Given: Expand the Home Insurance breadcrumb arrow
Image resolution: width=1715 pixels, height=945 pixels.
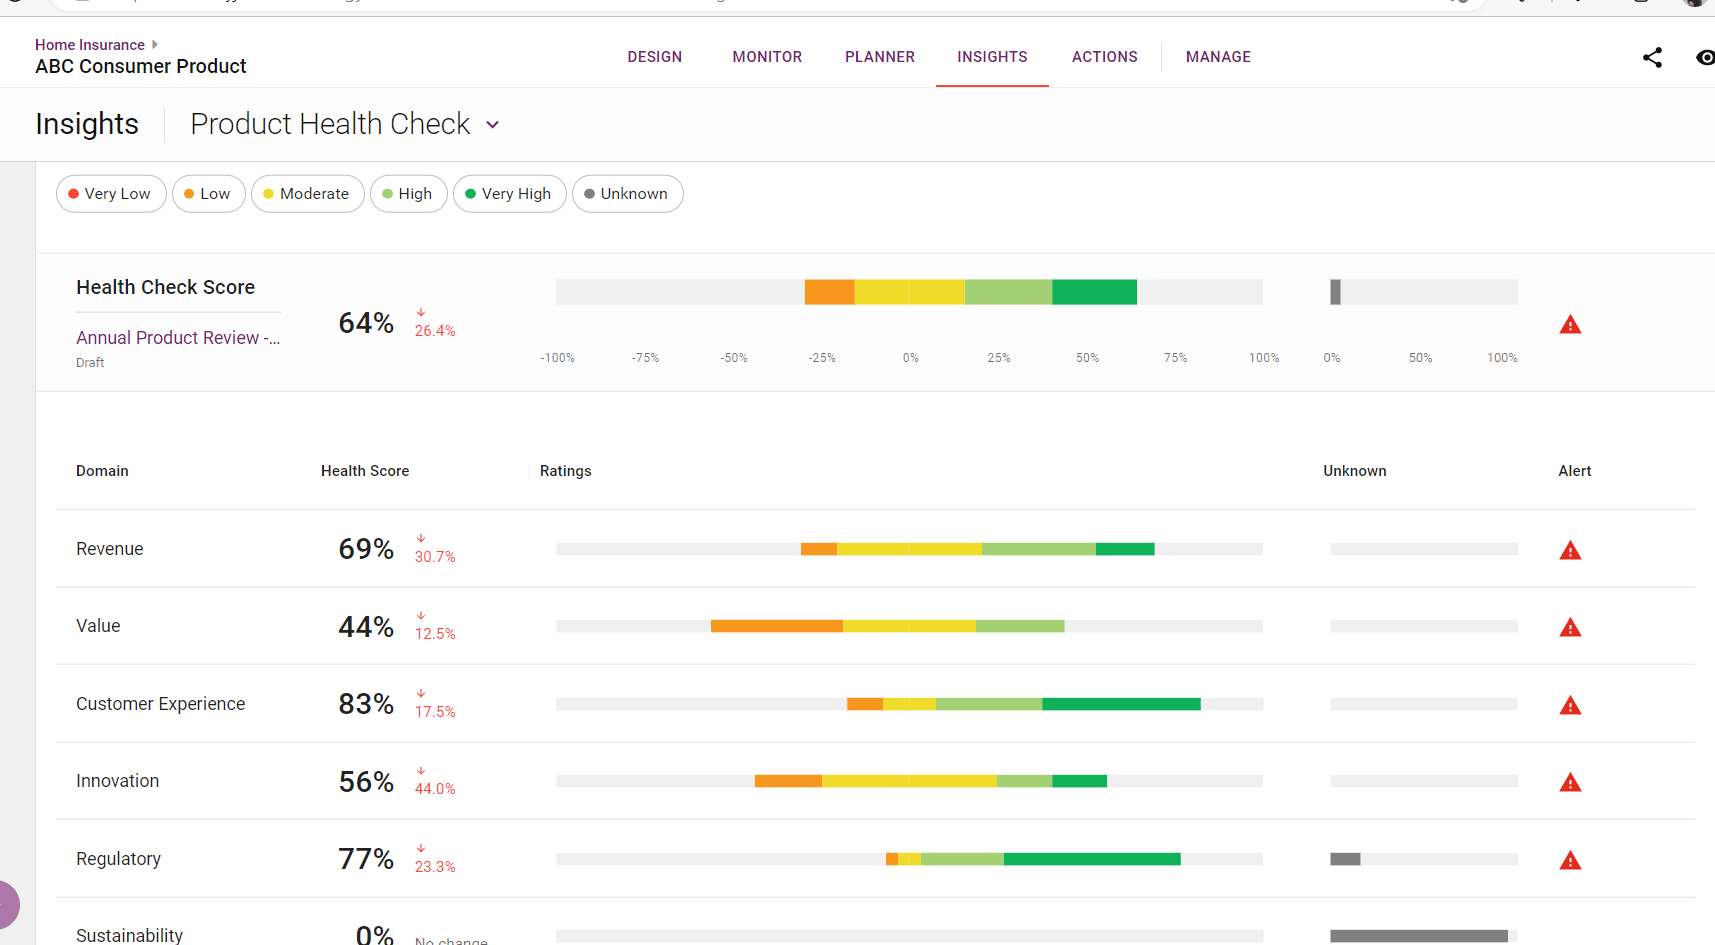Looking at the screenshot, I should [x=155, y=44].
